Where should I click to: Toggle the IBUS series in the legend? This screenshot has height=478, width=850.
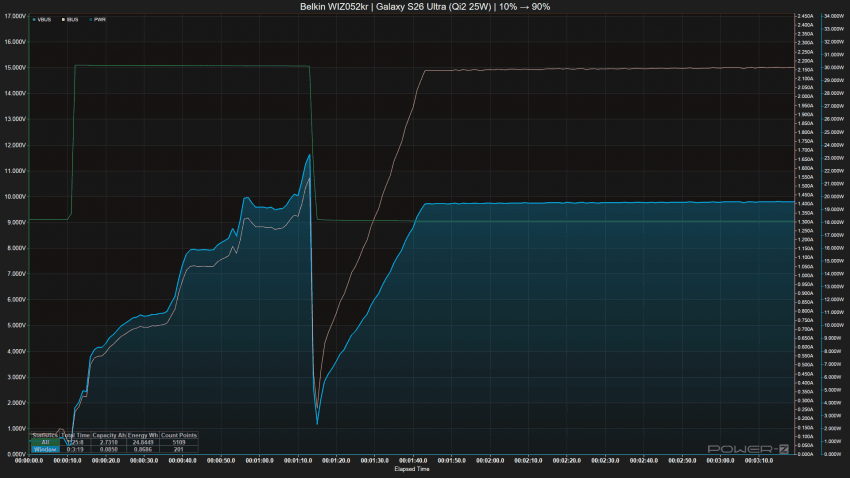(70, 20)
